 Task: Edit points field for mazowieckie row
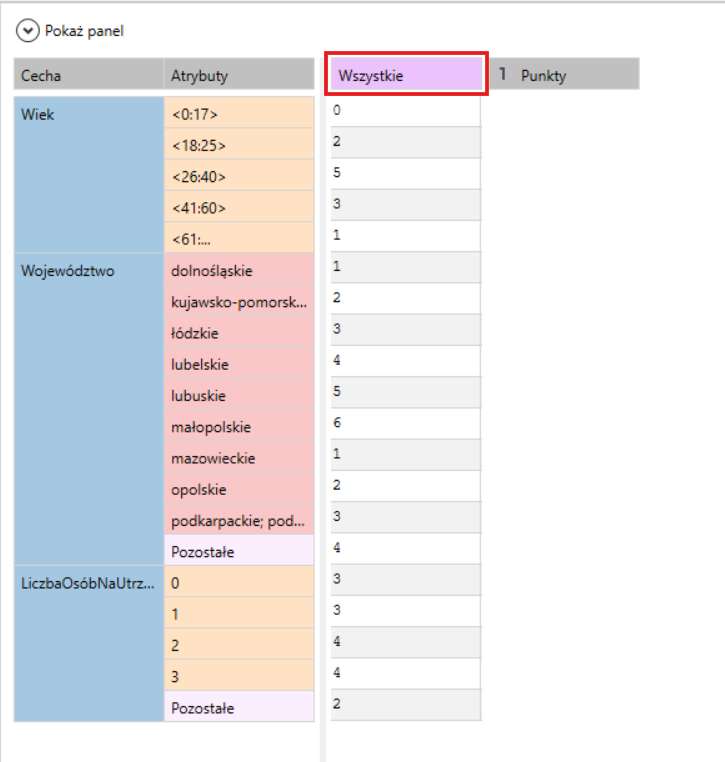point(406,454)
